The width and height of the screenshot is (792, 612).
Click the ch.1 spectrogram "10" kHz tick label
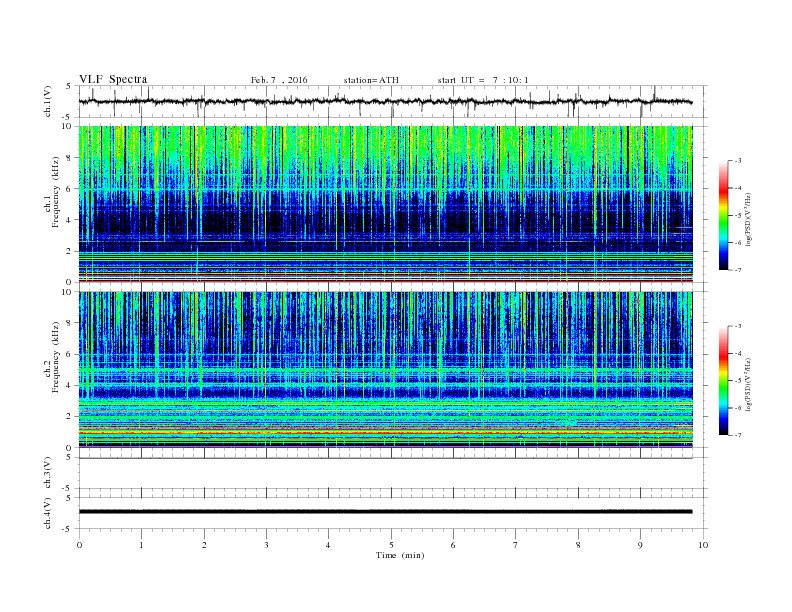tap(68, 126)
